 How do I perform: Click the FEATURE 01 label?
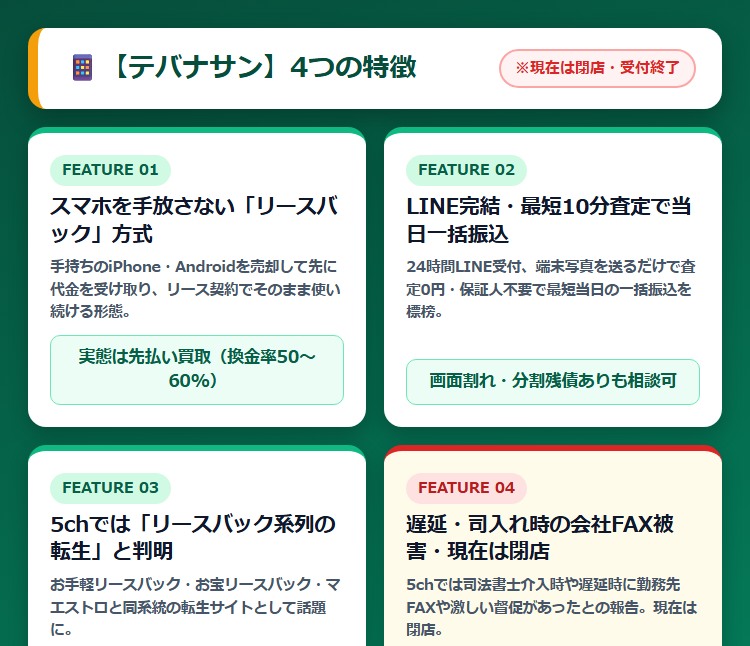click(x=110, y=170)
